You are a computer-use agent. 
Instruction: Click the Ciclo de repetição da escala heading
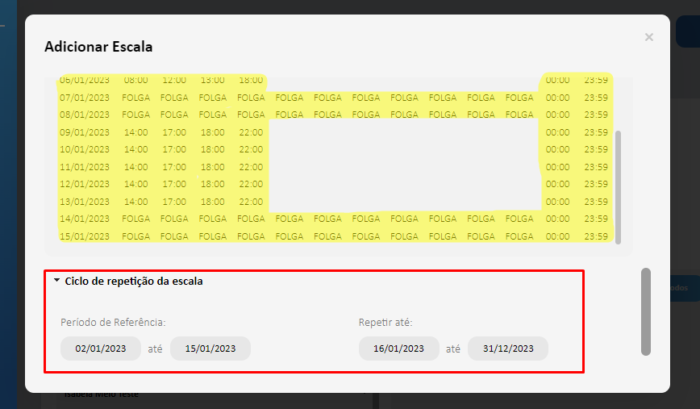(x=133, y=281)
